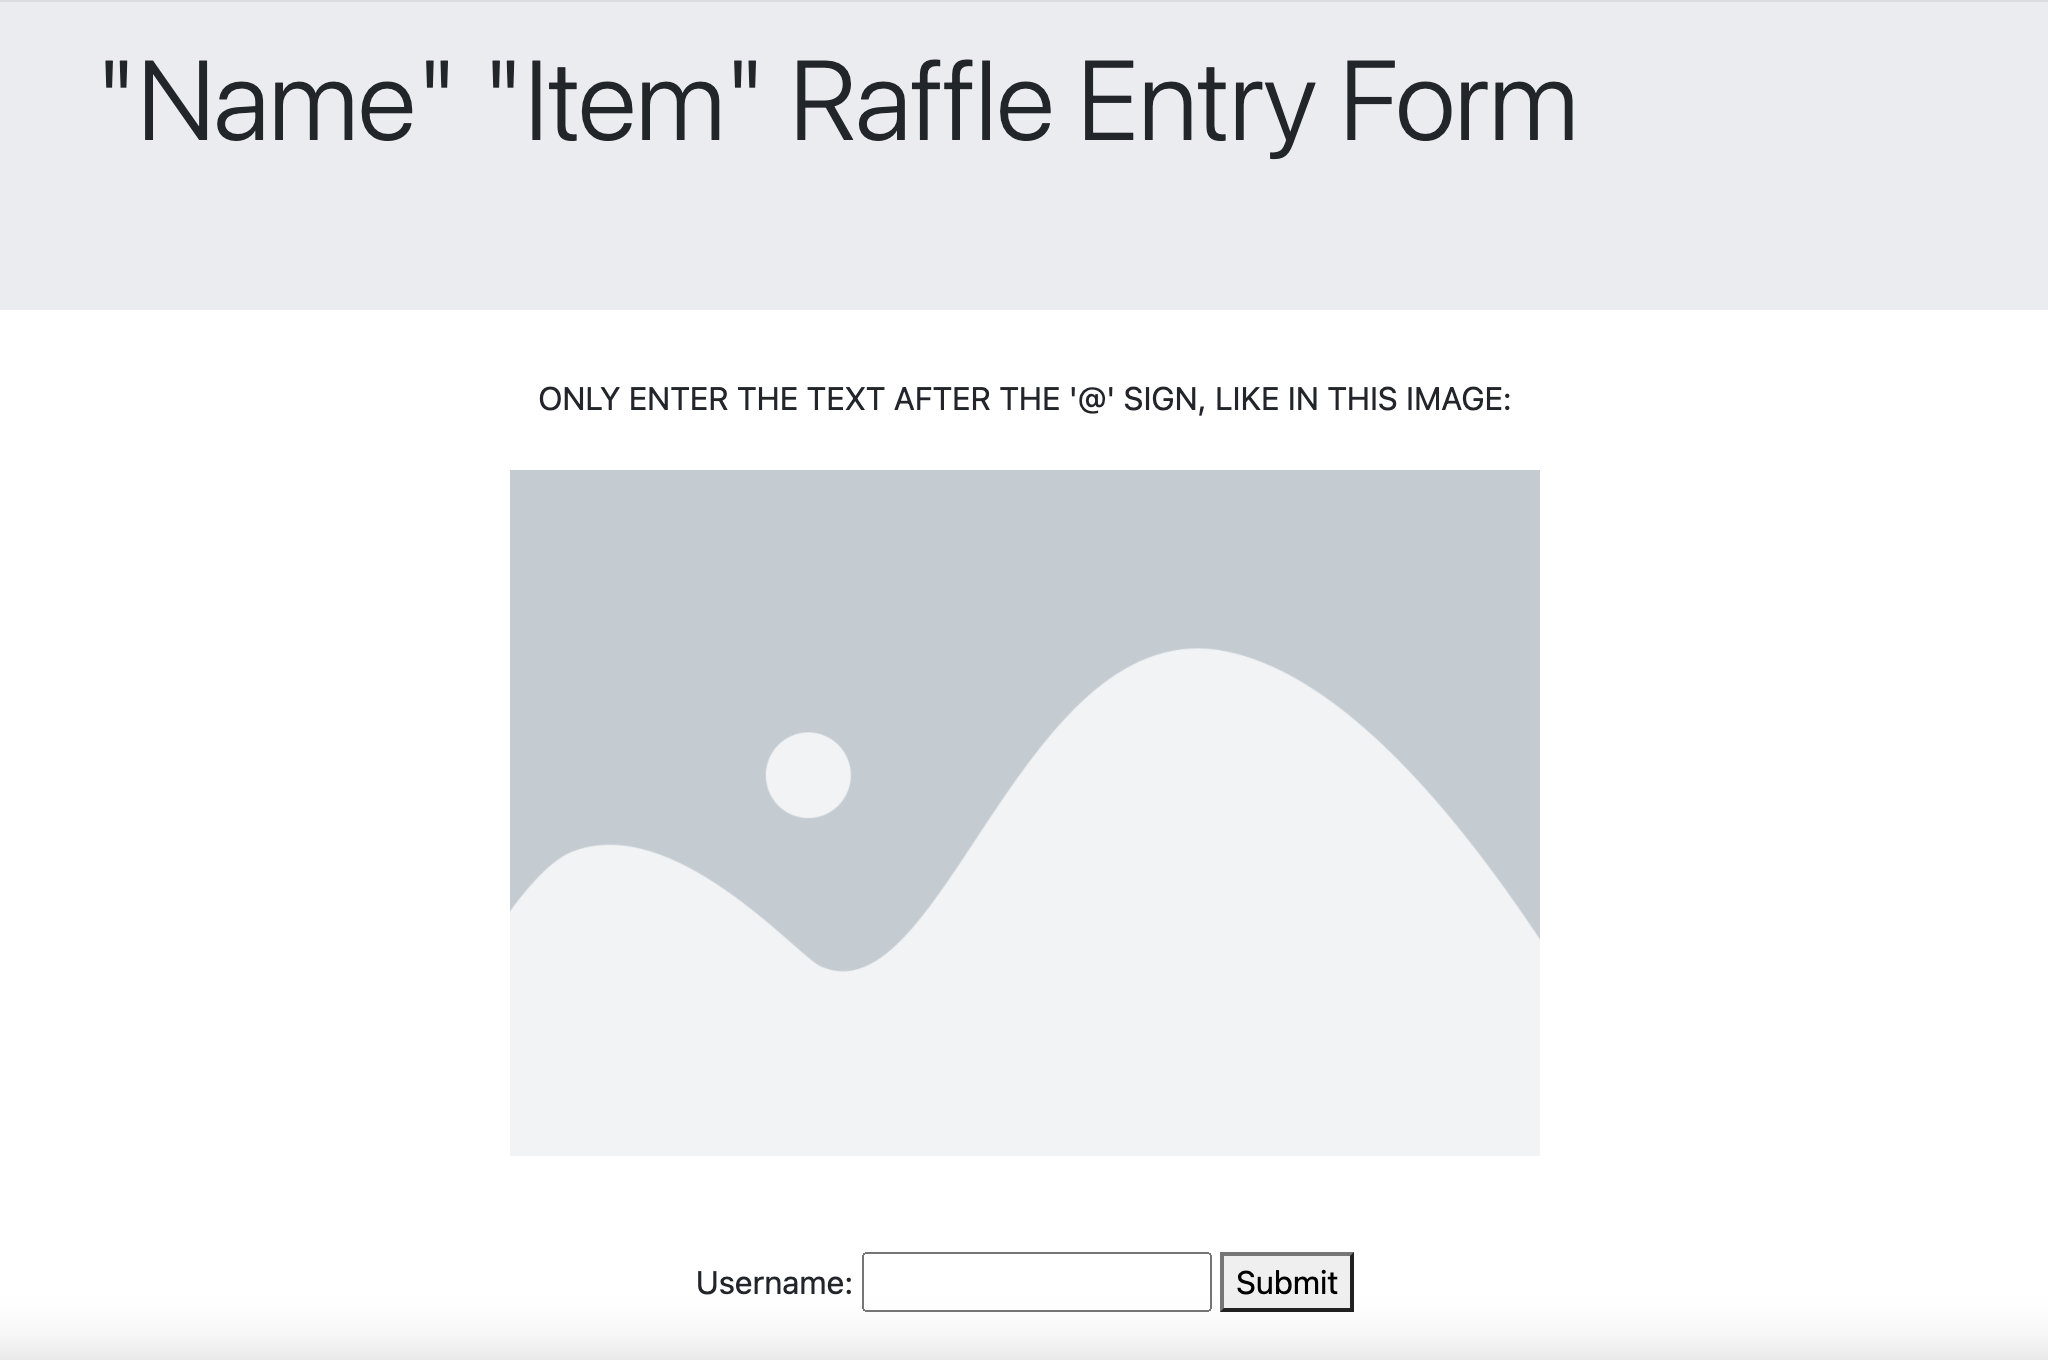Click the word "SIGN" in the instruction text

click(x=1160, y=400)
